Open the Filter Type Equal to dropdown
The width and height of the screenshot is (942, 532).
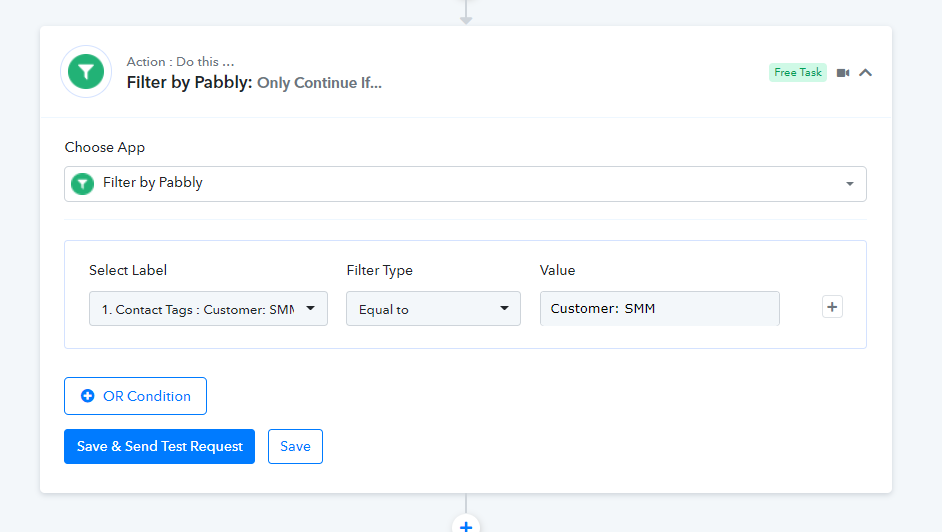pyautogui.click(x=433, y=309)
